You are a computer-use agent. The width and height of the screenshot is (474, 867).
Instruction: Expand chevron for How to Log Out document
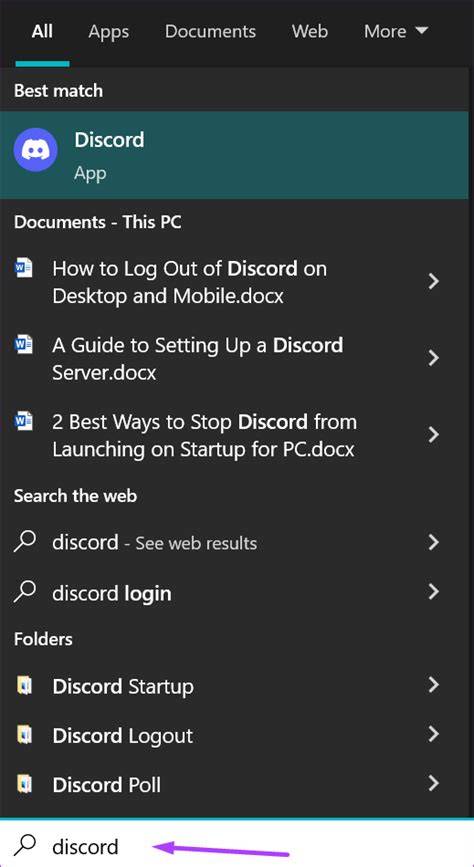point(434,281)
